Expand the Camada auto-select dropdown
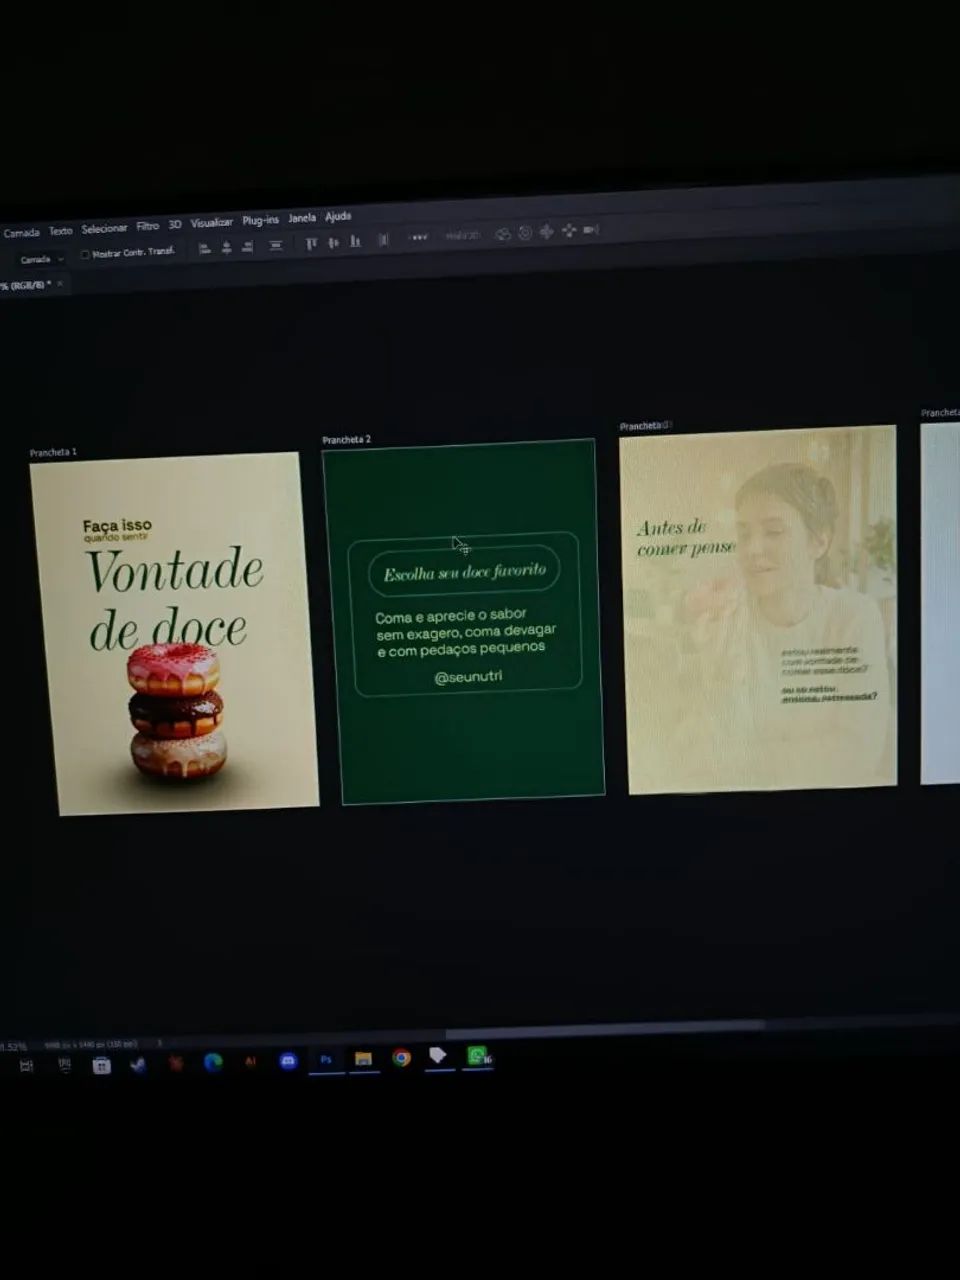This screenshot has width=960, height=1280. point(42,259)
